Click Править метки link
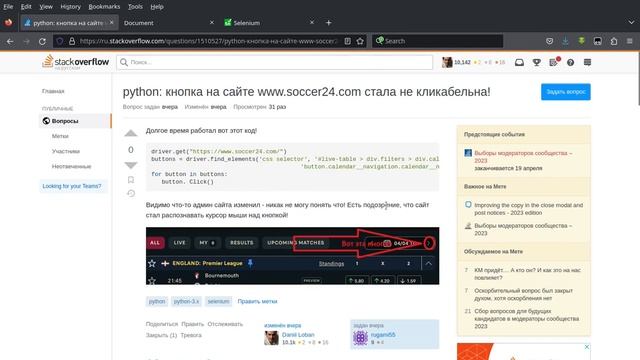 [x=257, y=301]
